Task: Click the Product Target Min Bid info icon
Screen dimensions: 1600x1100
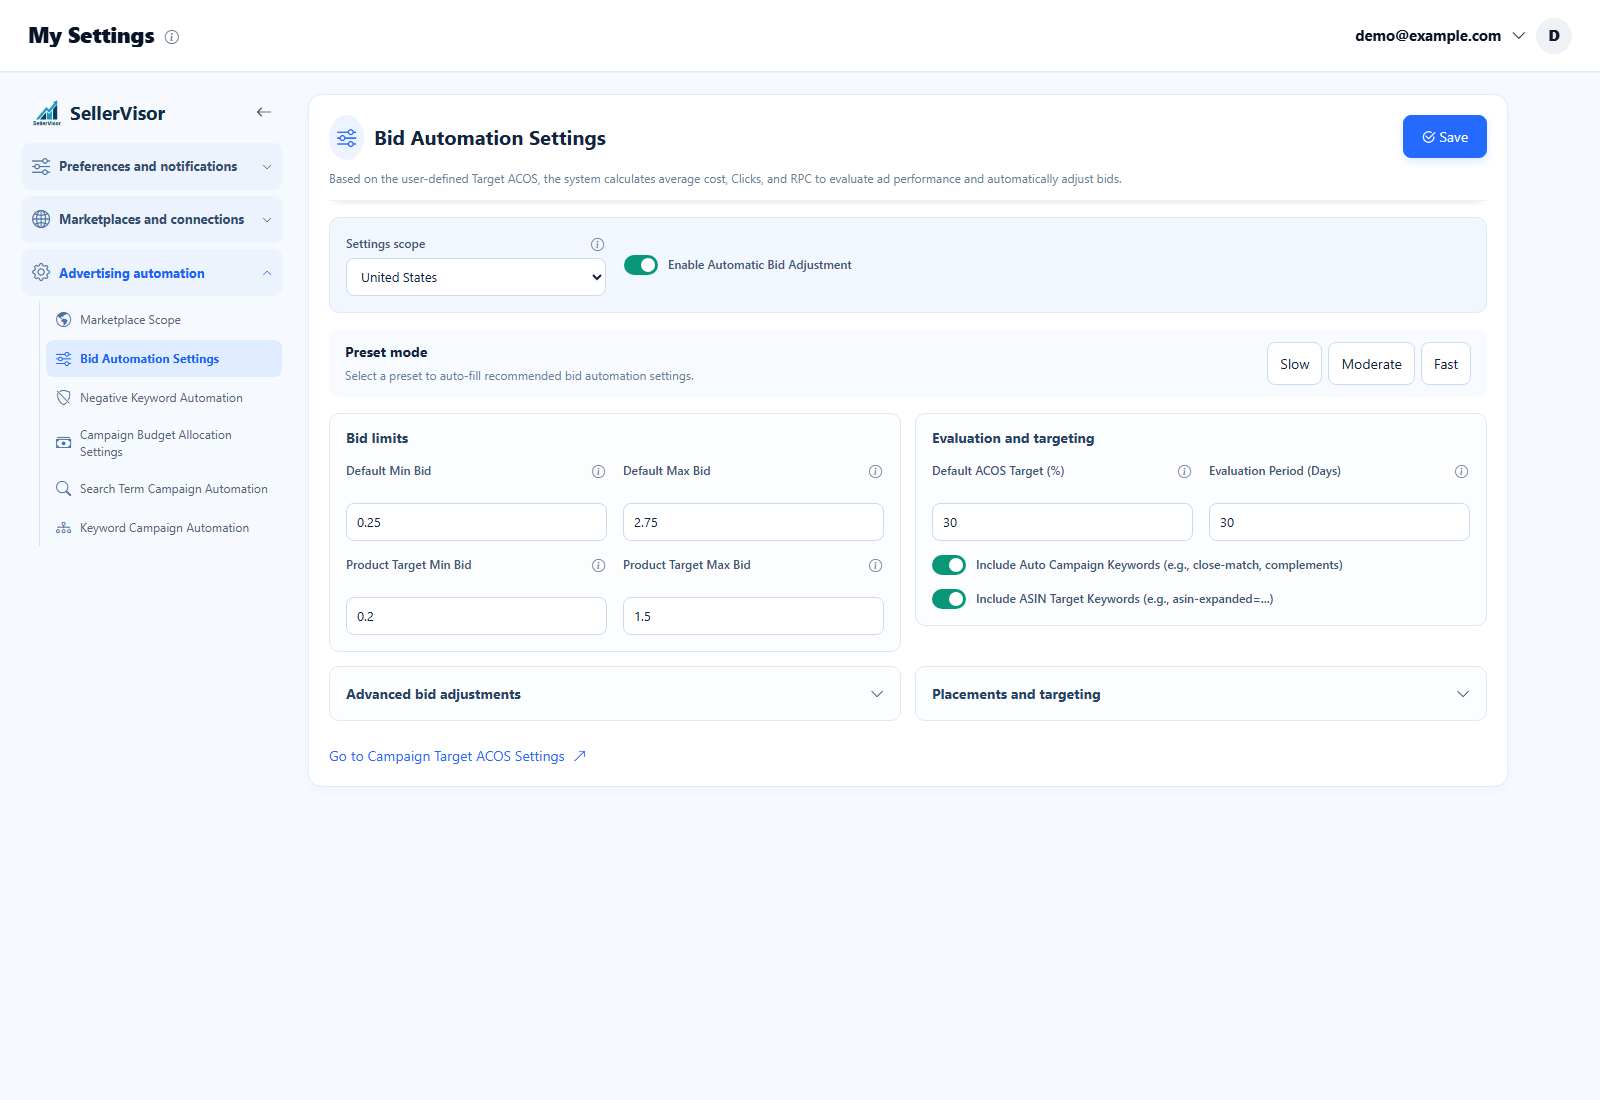Action: click(599, 565)
